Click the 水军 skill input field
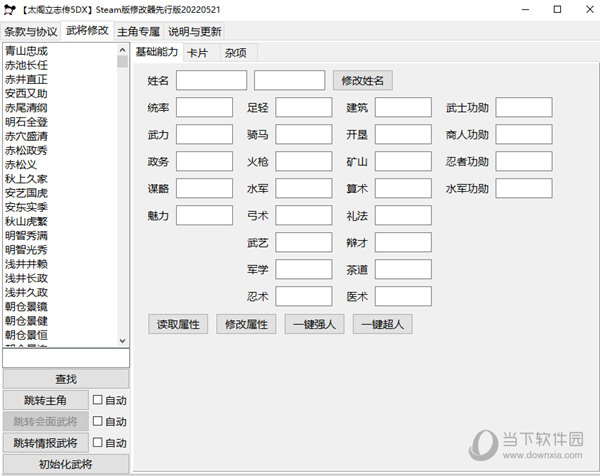 [304, 188]
